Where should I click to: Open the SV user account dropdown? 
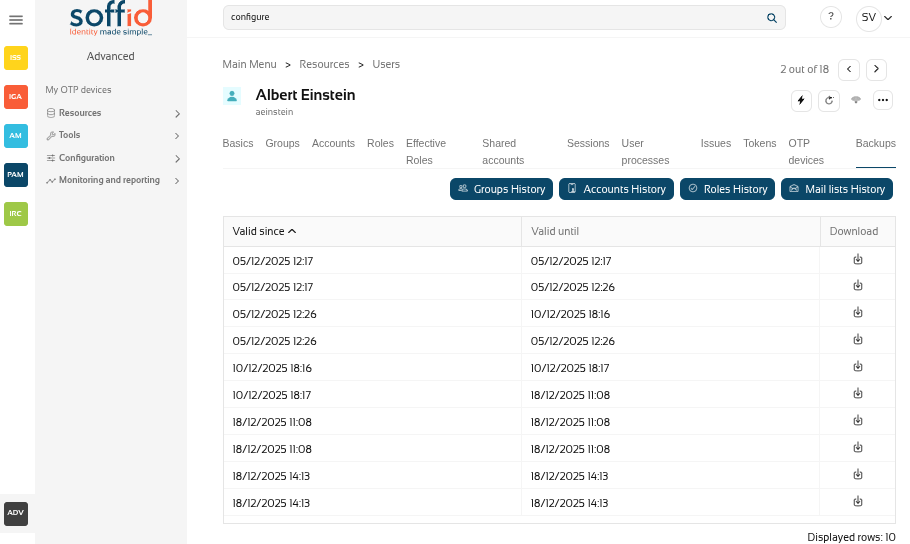(x=875, y=17)
